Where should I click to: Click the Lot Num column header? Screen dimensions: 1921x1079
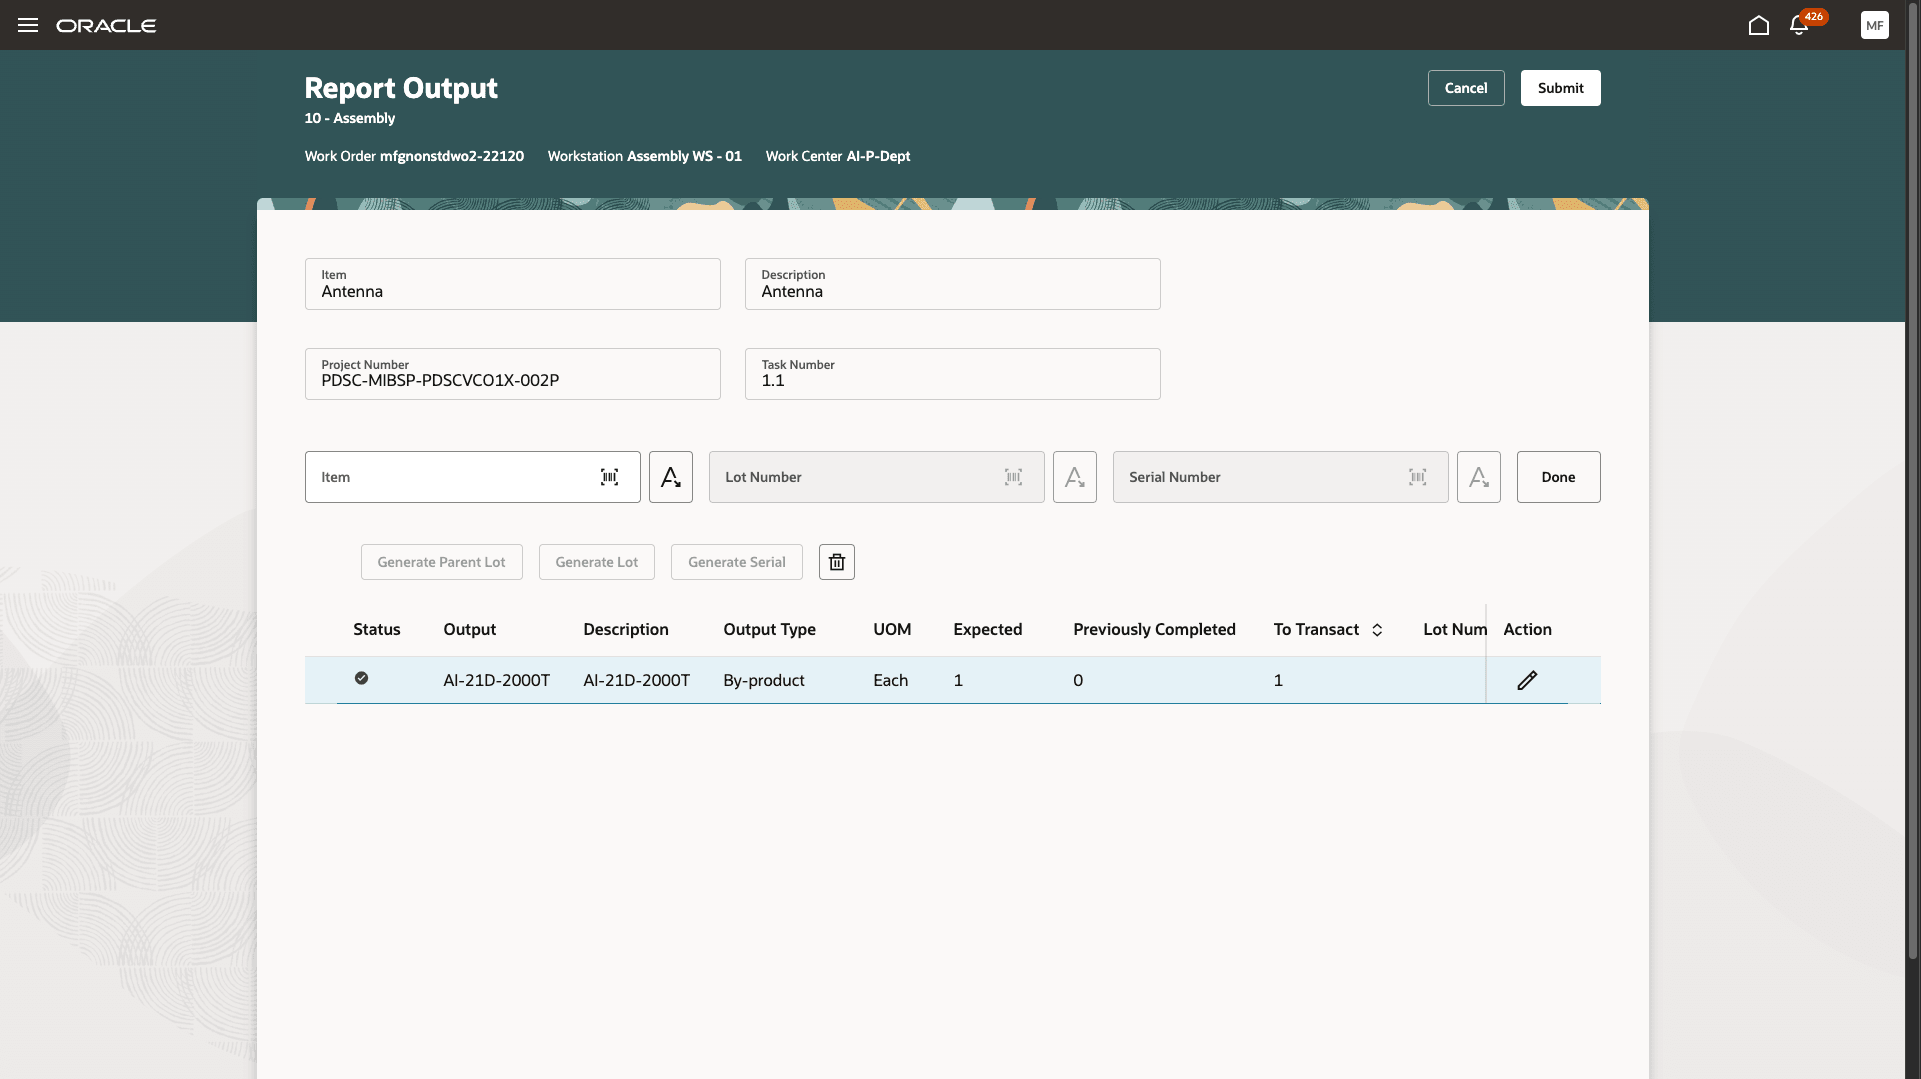pyautogui.click(x=1455, y=629)
